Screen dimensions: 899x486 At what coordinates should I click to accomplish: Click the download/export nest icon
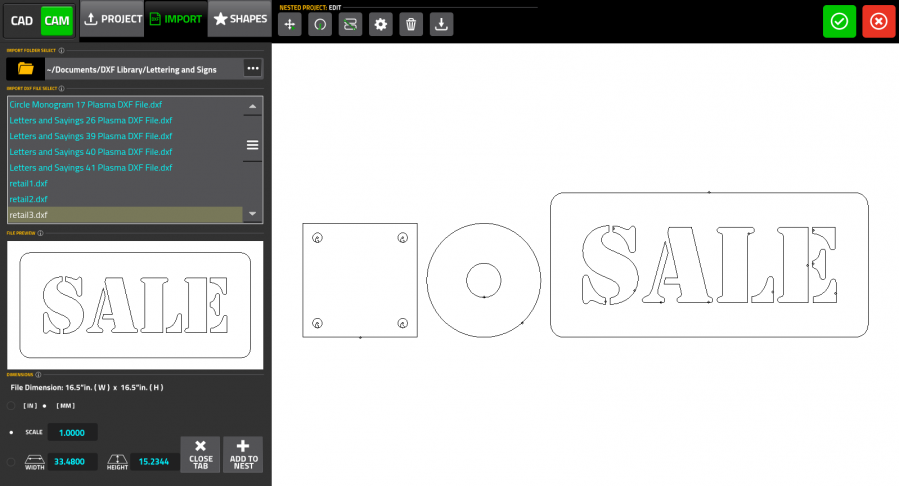(441, 24)
